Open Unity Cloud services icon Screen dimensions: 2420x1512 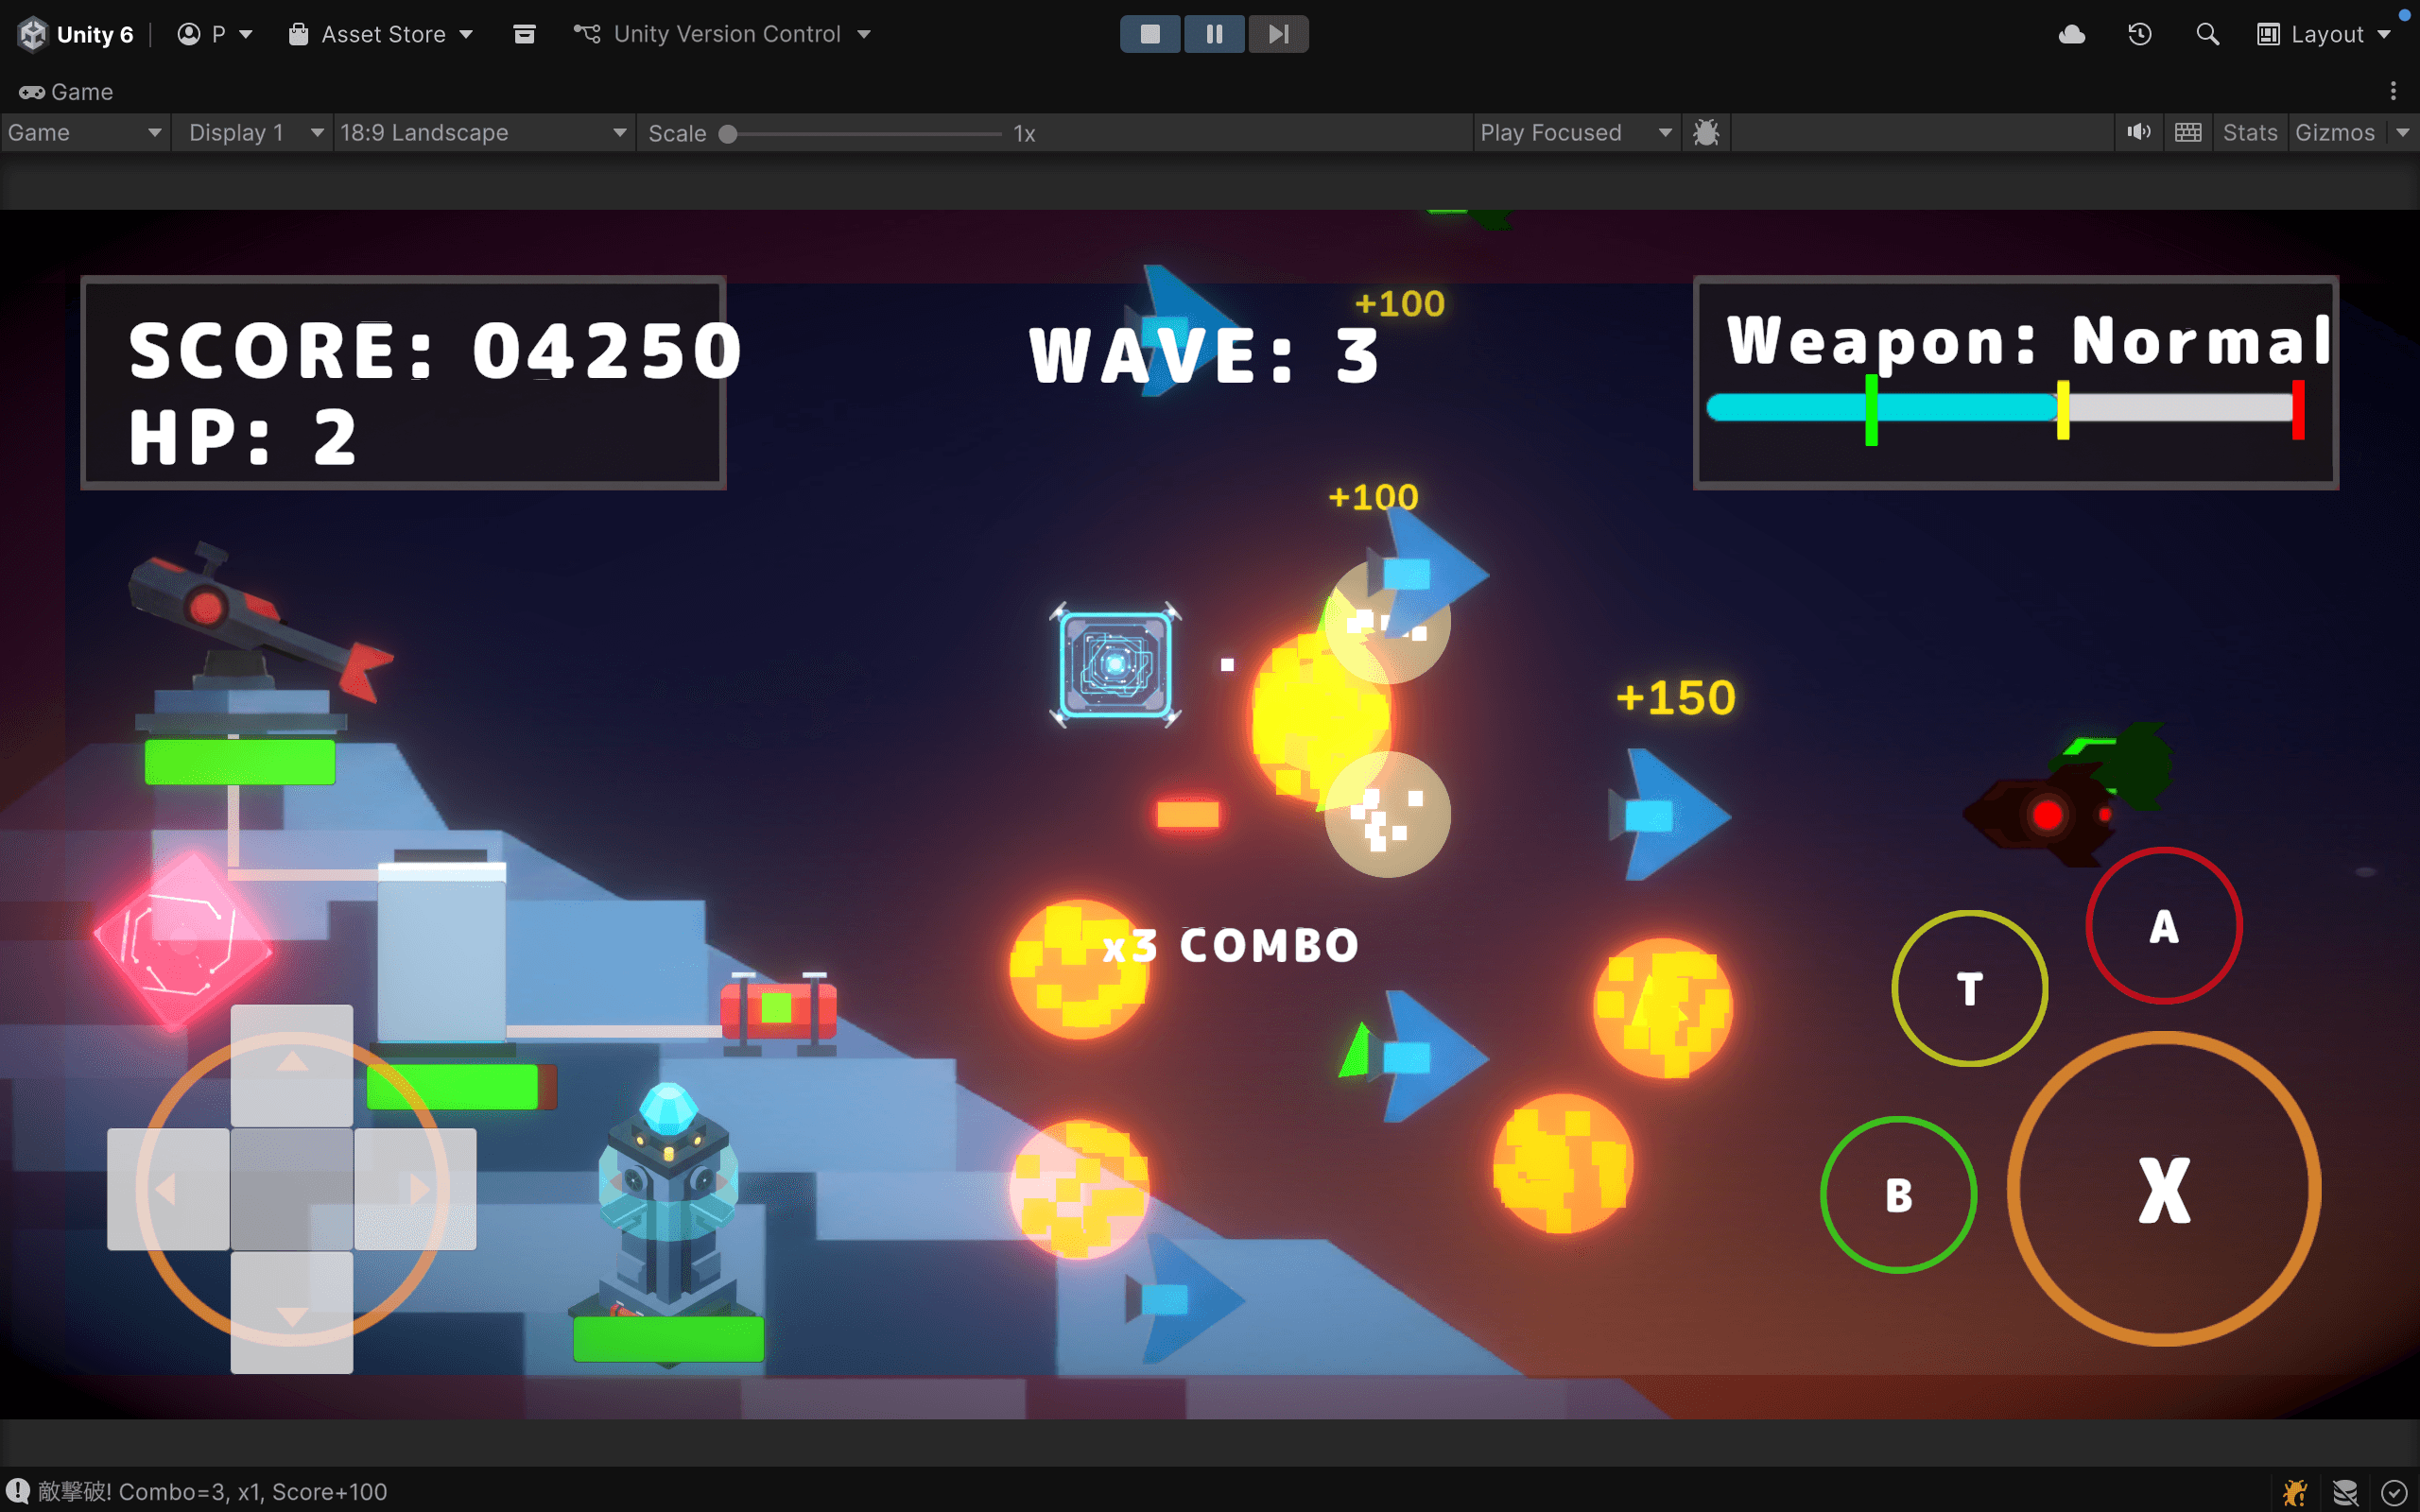tap(2072, 34)
